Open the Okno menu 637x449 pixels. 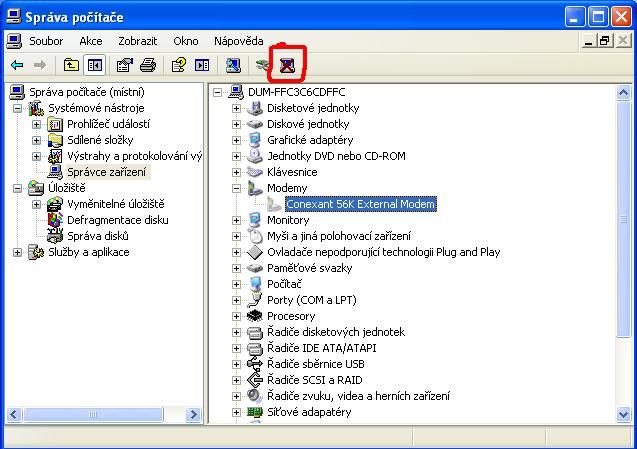click(x=186, y=41)
